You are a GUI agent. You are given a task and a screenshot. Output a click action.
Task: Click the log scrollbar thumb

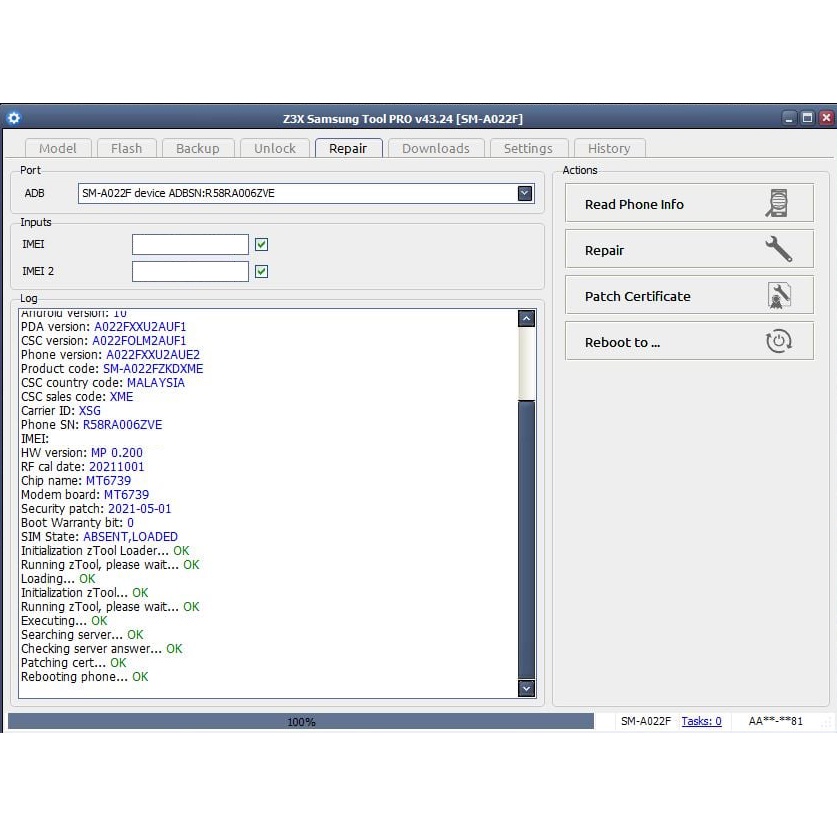point(526,539)
